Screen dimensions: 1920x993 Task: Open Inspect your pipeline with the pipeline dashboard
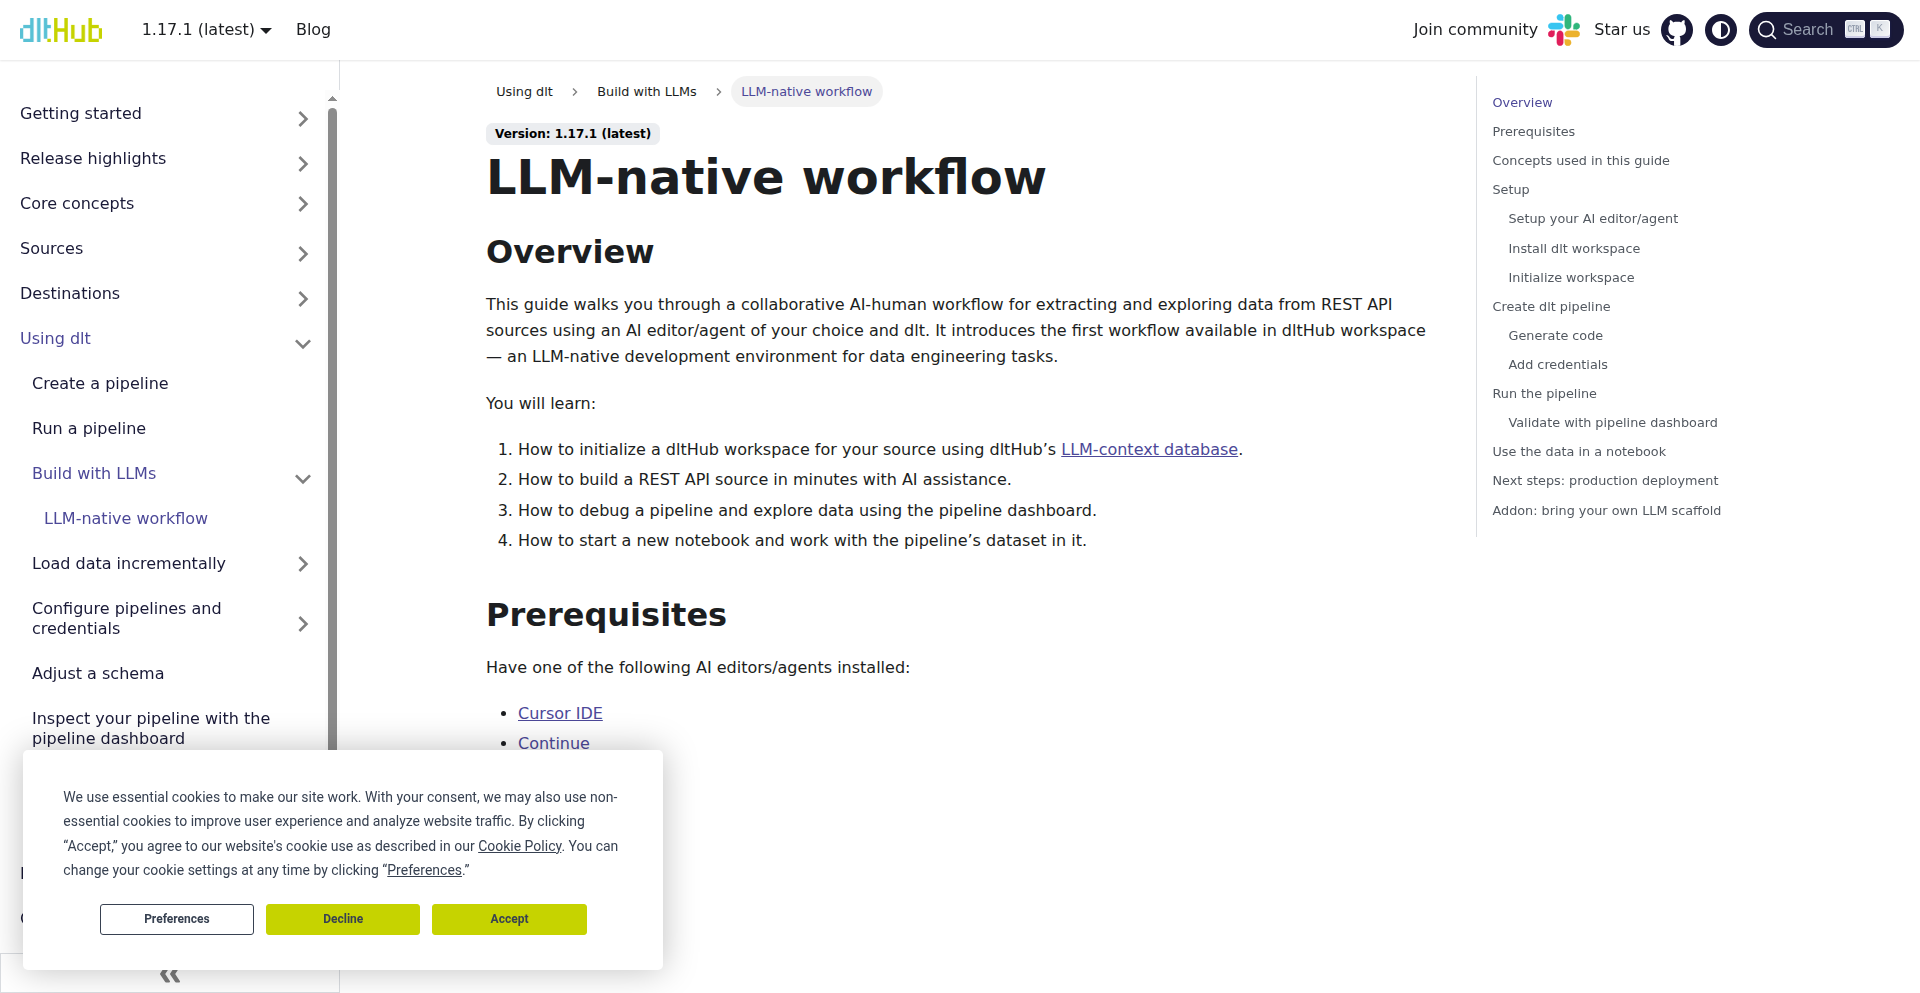[x=151, y=728]
